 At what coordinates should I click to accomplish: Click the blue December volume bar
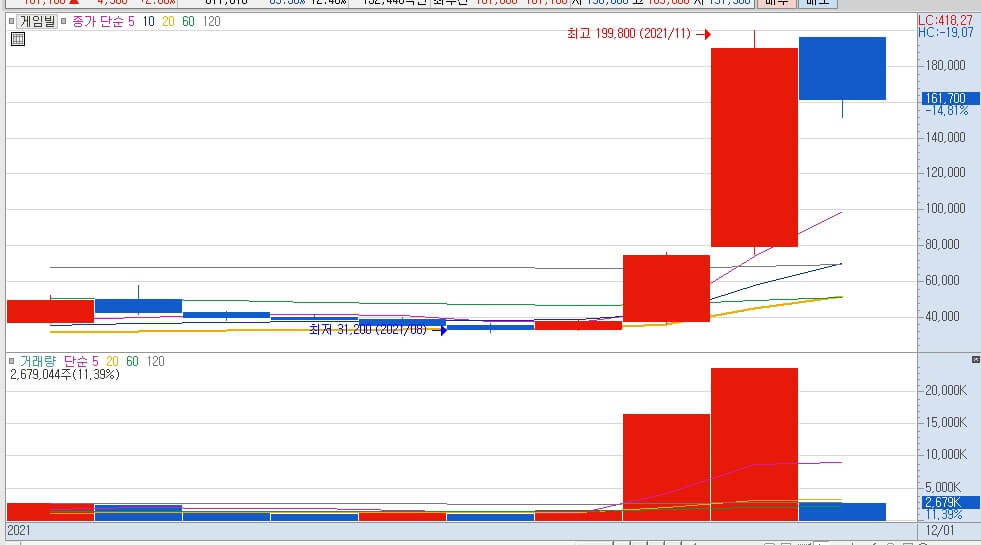tap(842, 512)
